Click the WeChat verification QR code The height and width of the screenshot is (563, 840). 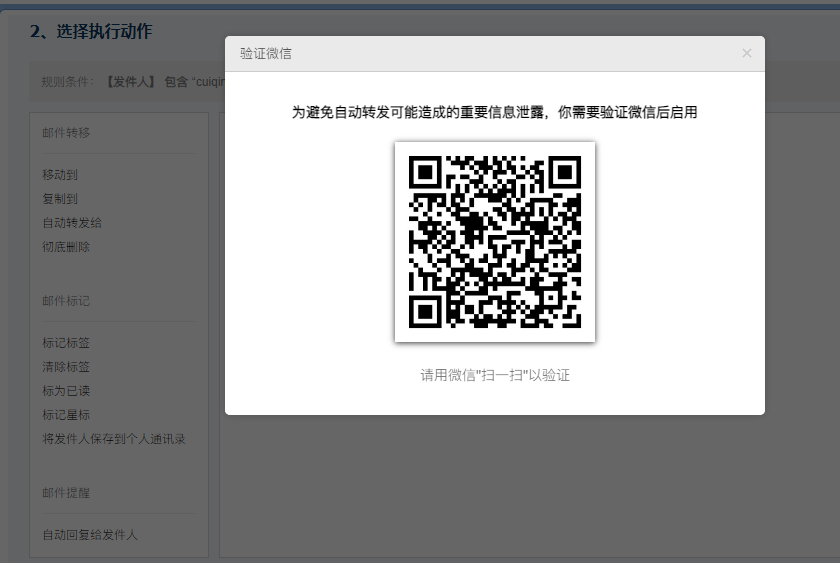494,242
